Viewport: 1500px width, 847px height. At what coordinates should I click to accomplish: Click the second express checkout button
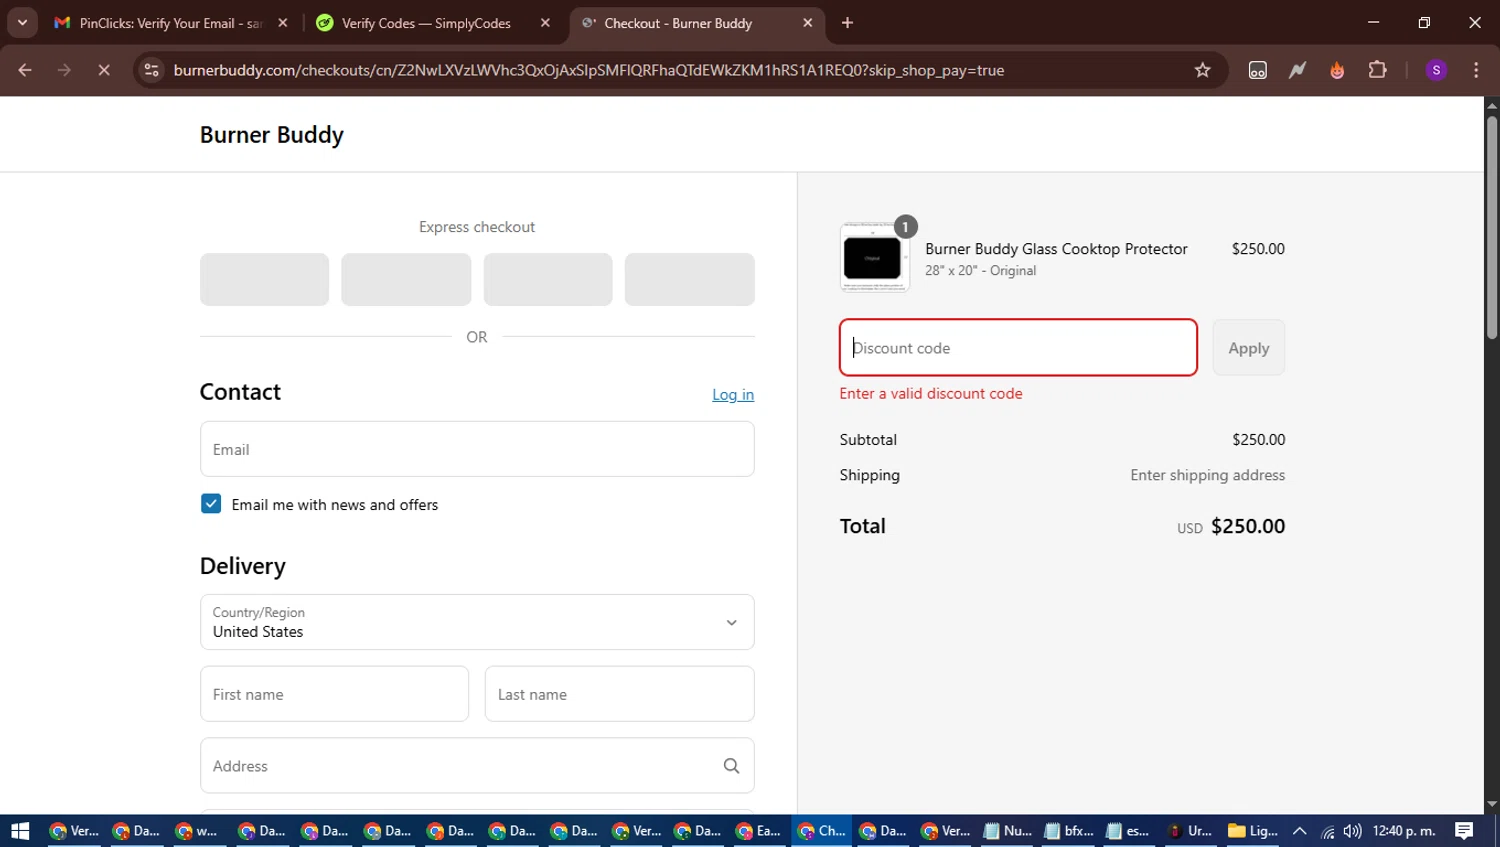click(406, 279)
